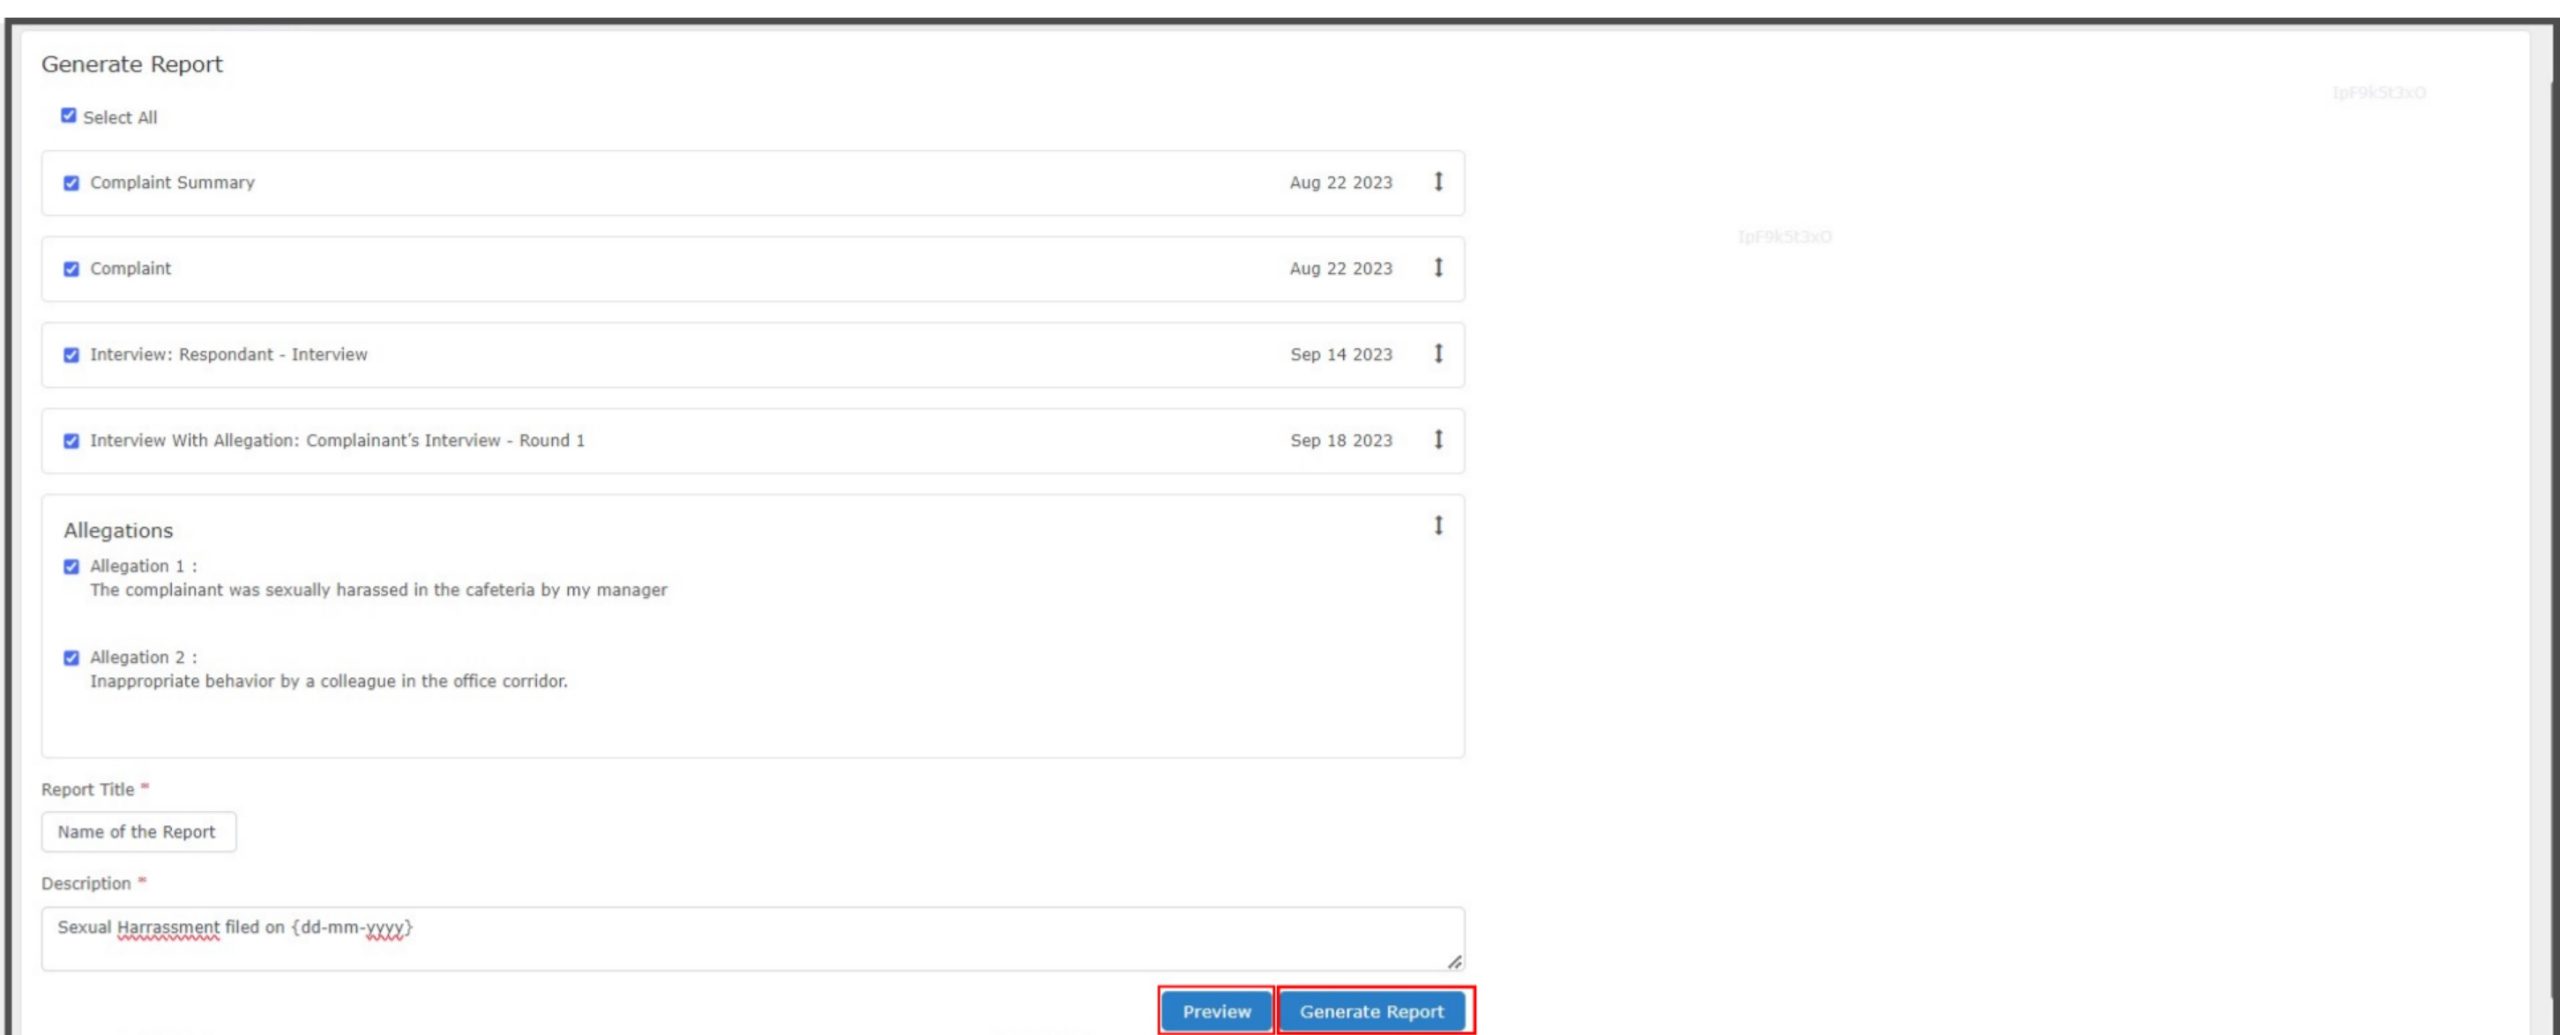Click the Generate Report button
This screenshot has width=2560, height=1035.
pyautogui.click(x=1372, y=1011)
